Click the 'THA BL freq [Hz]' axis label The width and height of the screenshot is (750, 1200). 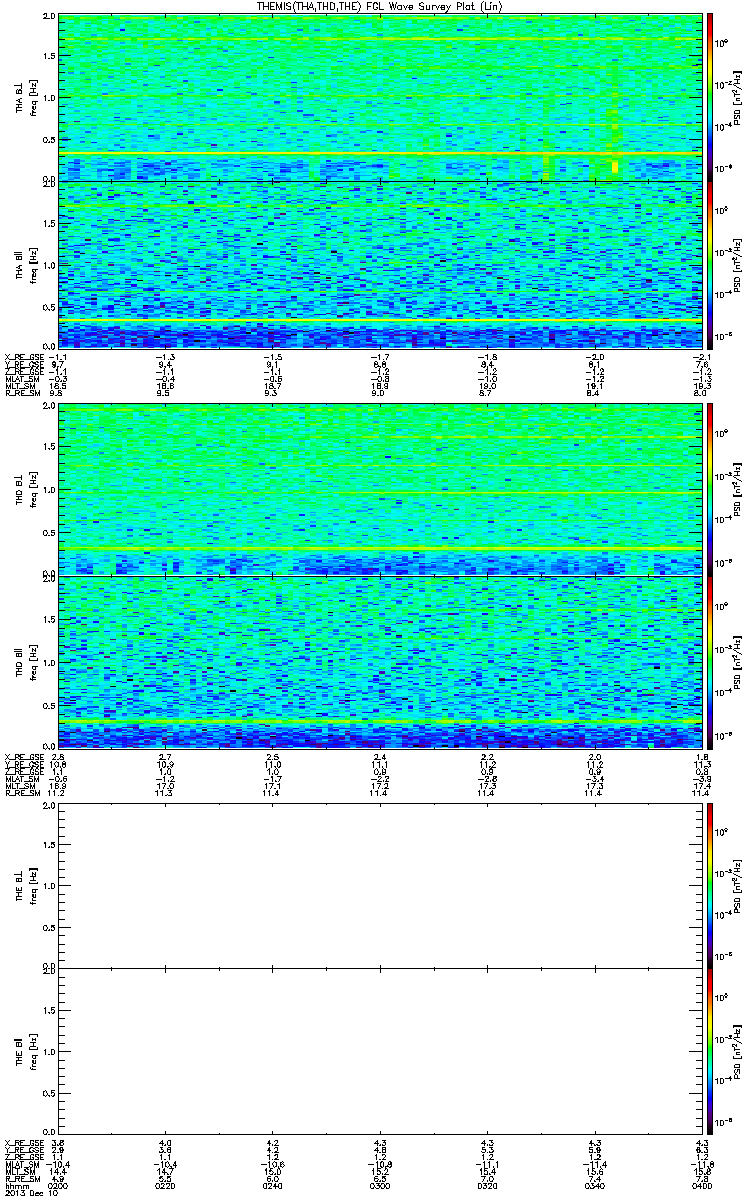(26, 97)
